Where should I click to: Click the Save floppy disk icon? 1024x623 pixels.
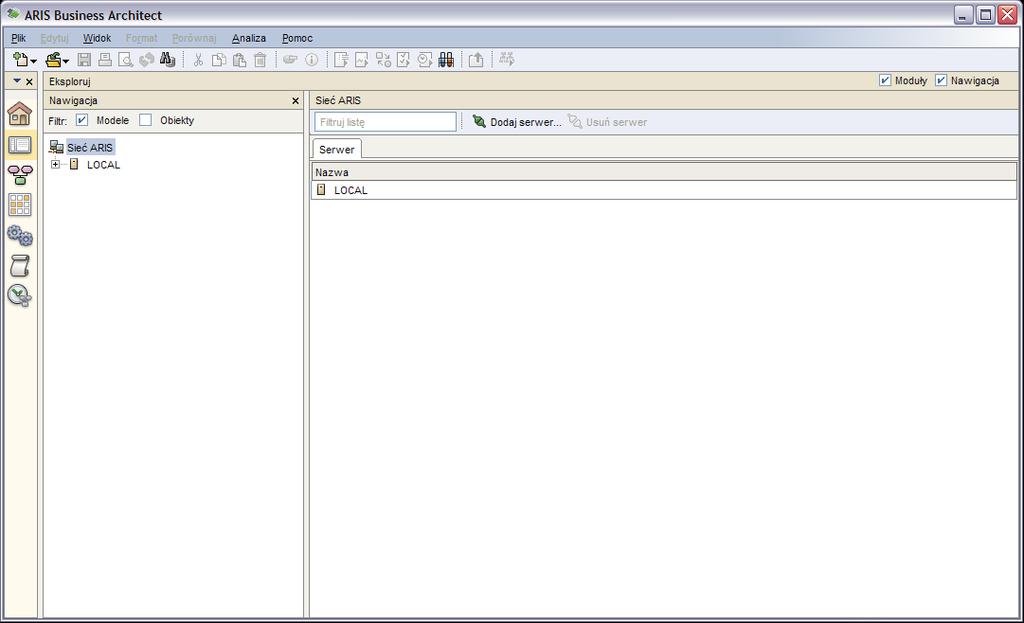tap(84, 60)
